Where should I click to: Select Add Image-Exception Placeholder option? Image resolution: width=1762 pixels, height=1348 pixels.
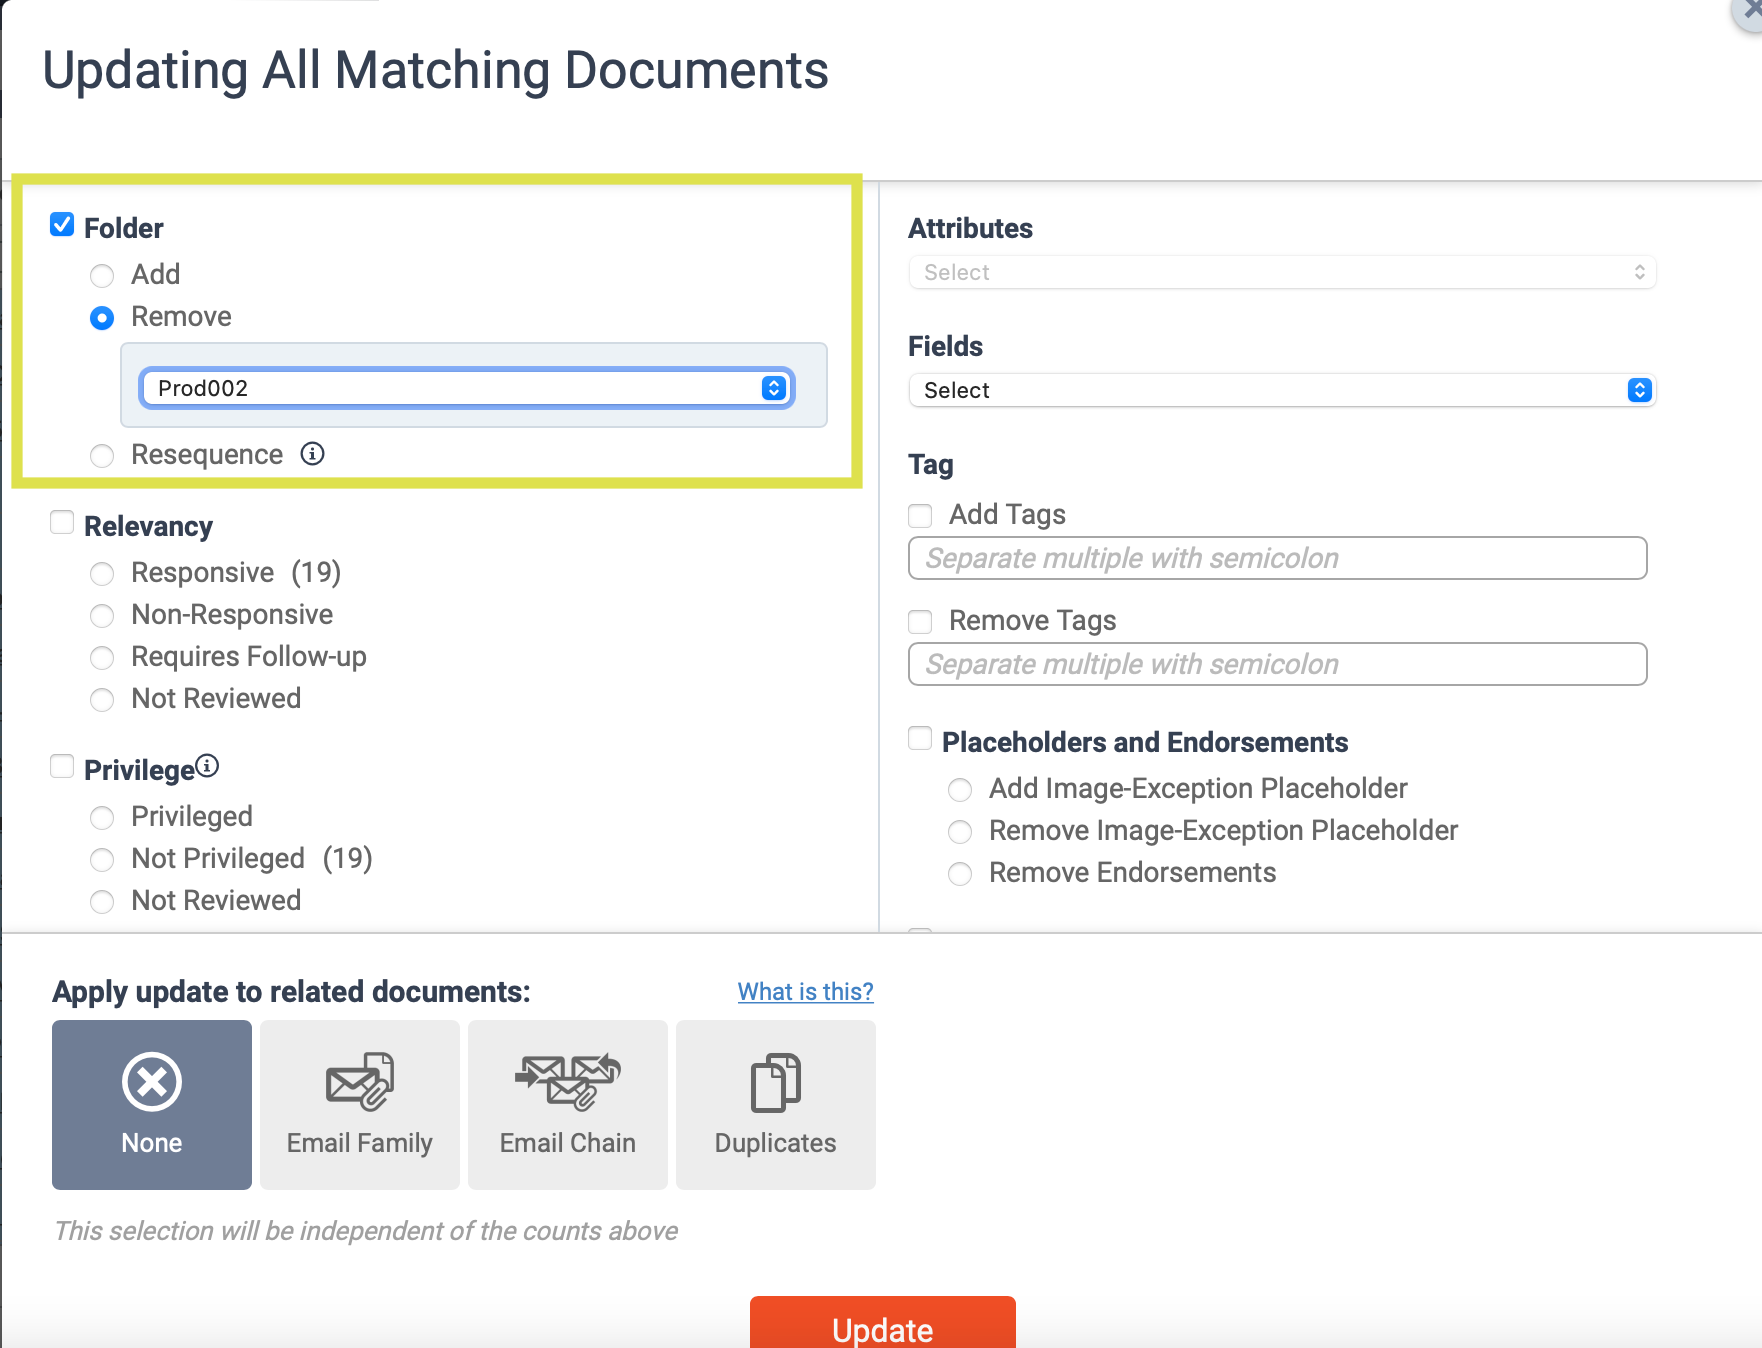click(960, 790)
